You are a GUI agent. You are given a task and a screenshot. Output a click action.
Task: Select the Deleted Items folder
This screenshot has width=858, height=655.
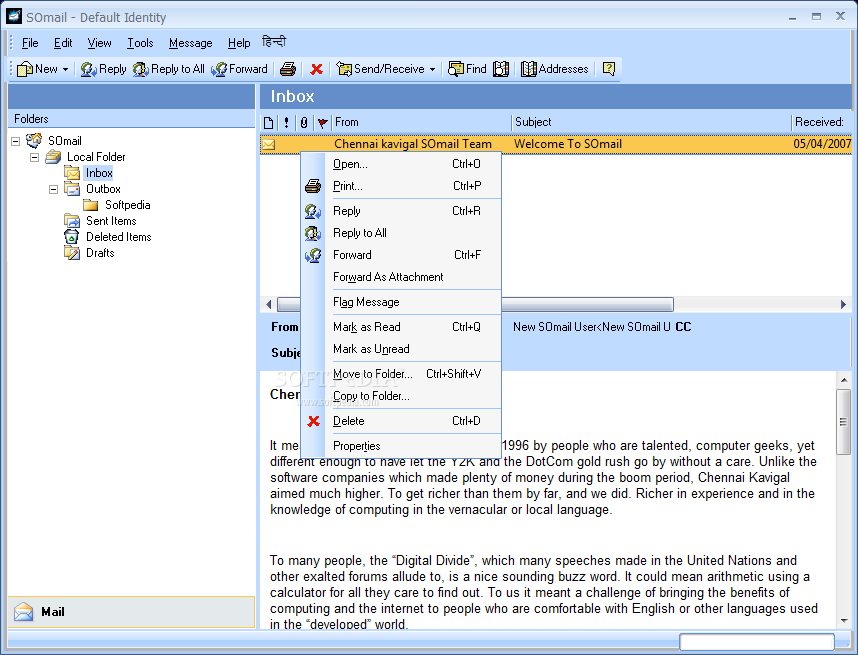[x=119, y=237]
